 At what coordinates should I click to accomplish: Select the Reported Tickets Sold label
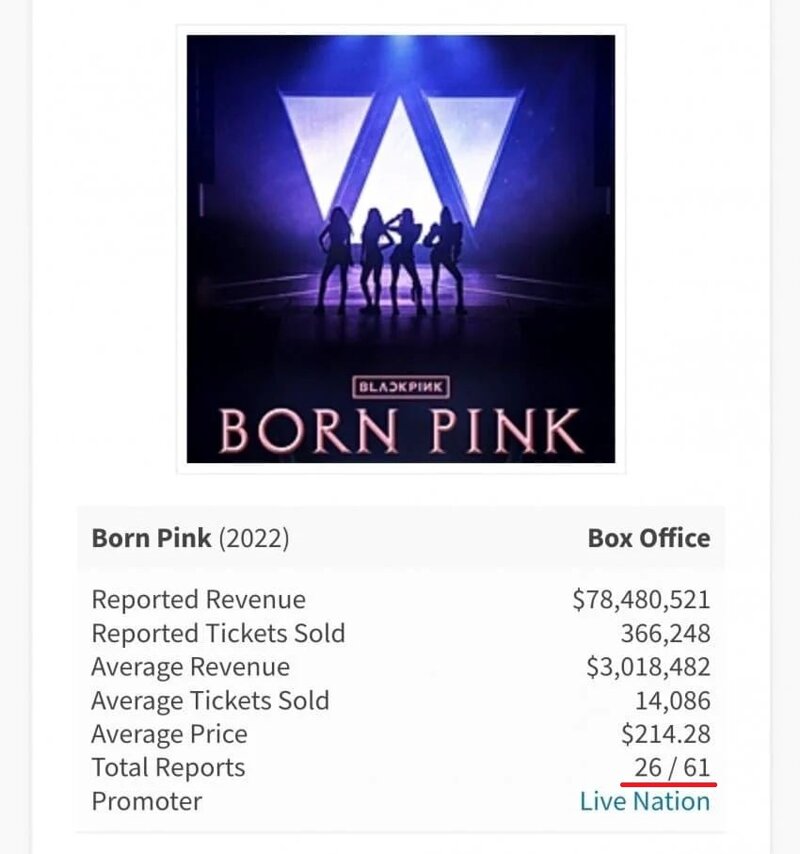(218, 634)
